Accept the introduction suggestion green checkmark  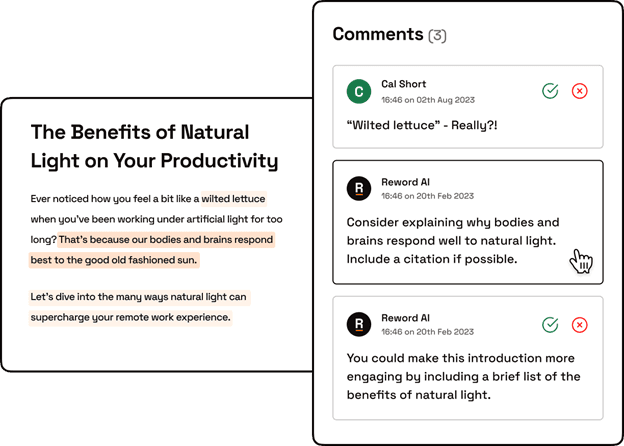pos(550,325)
